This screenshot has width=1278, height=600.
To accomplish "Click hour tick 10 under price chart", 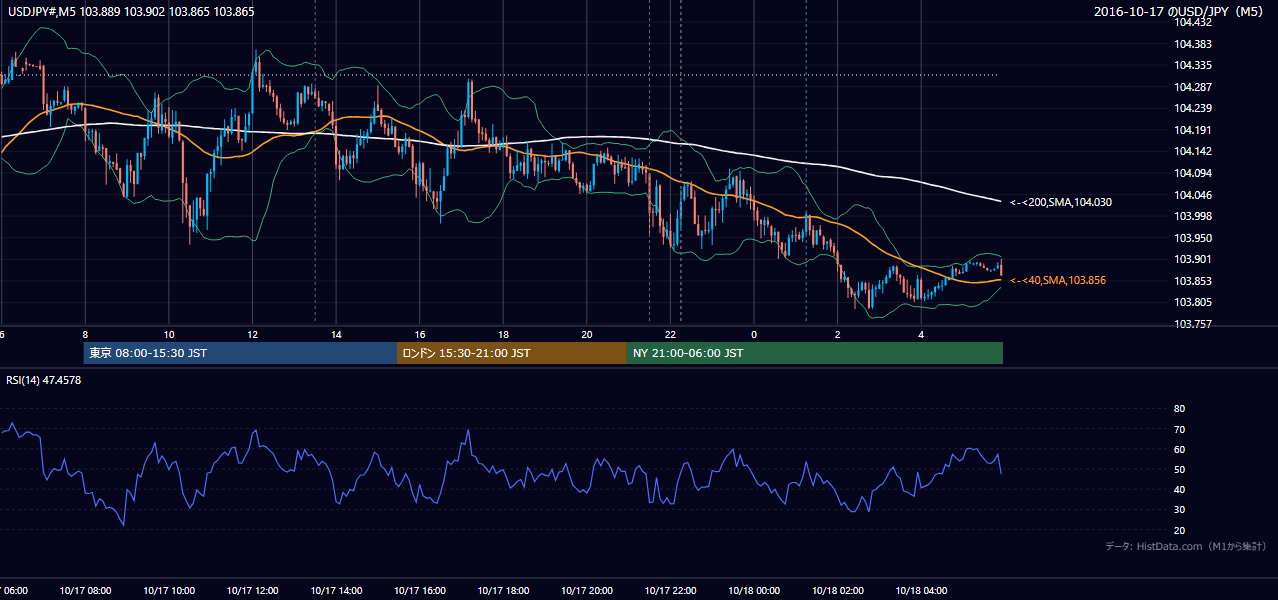I will (x=169, y=334).
